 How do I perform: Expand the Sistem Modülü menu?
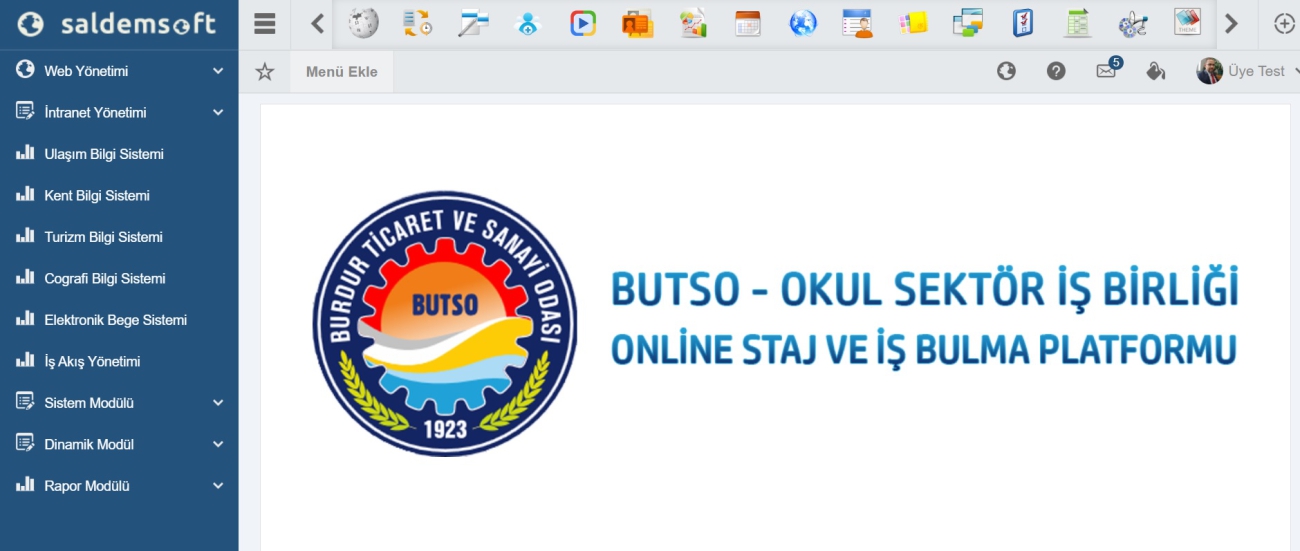pyautogui.click(x=119, y=403)
